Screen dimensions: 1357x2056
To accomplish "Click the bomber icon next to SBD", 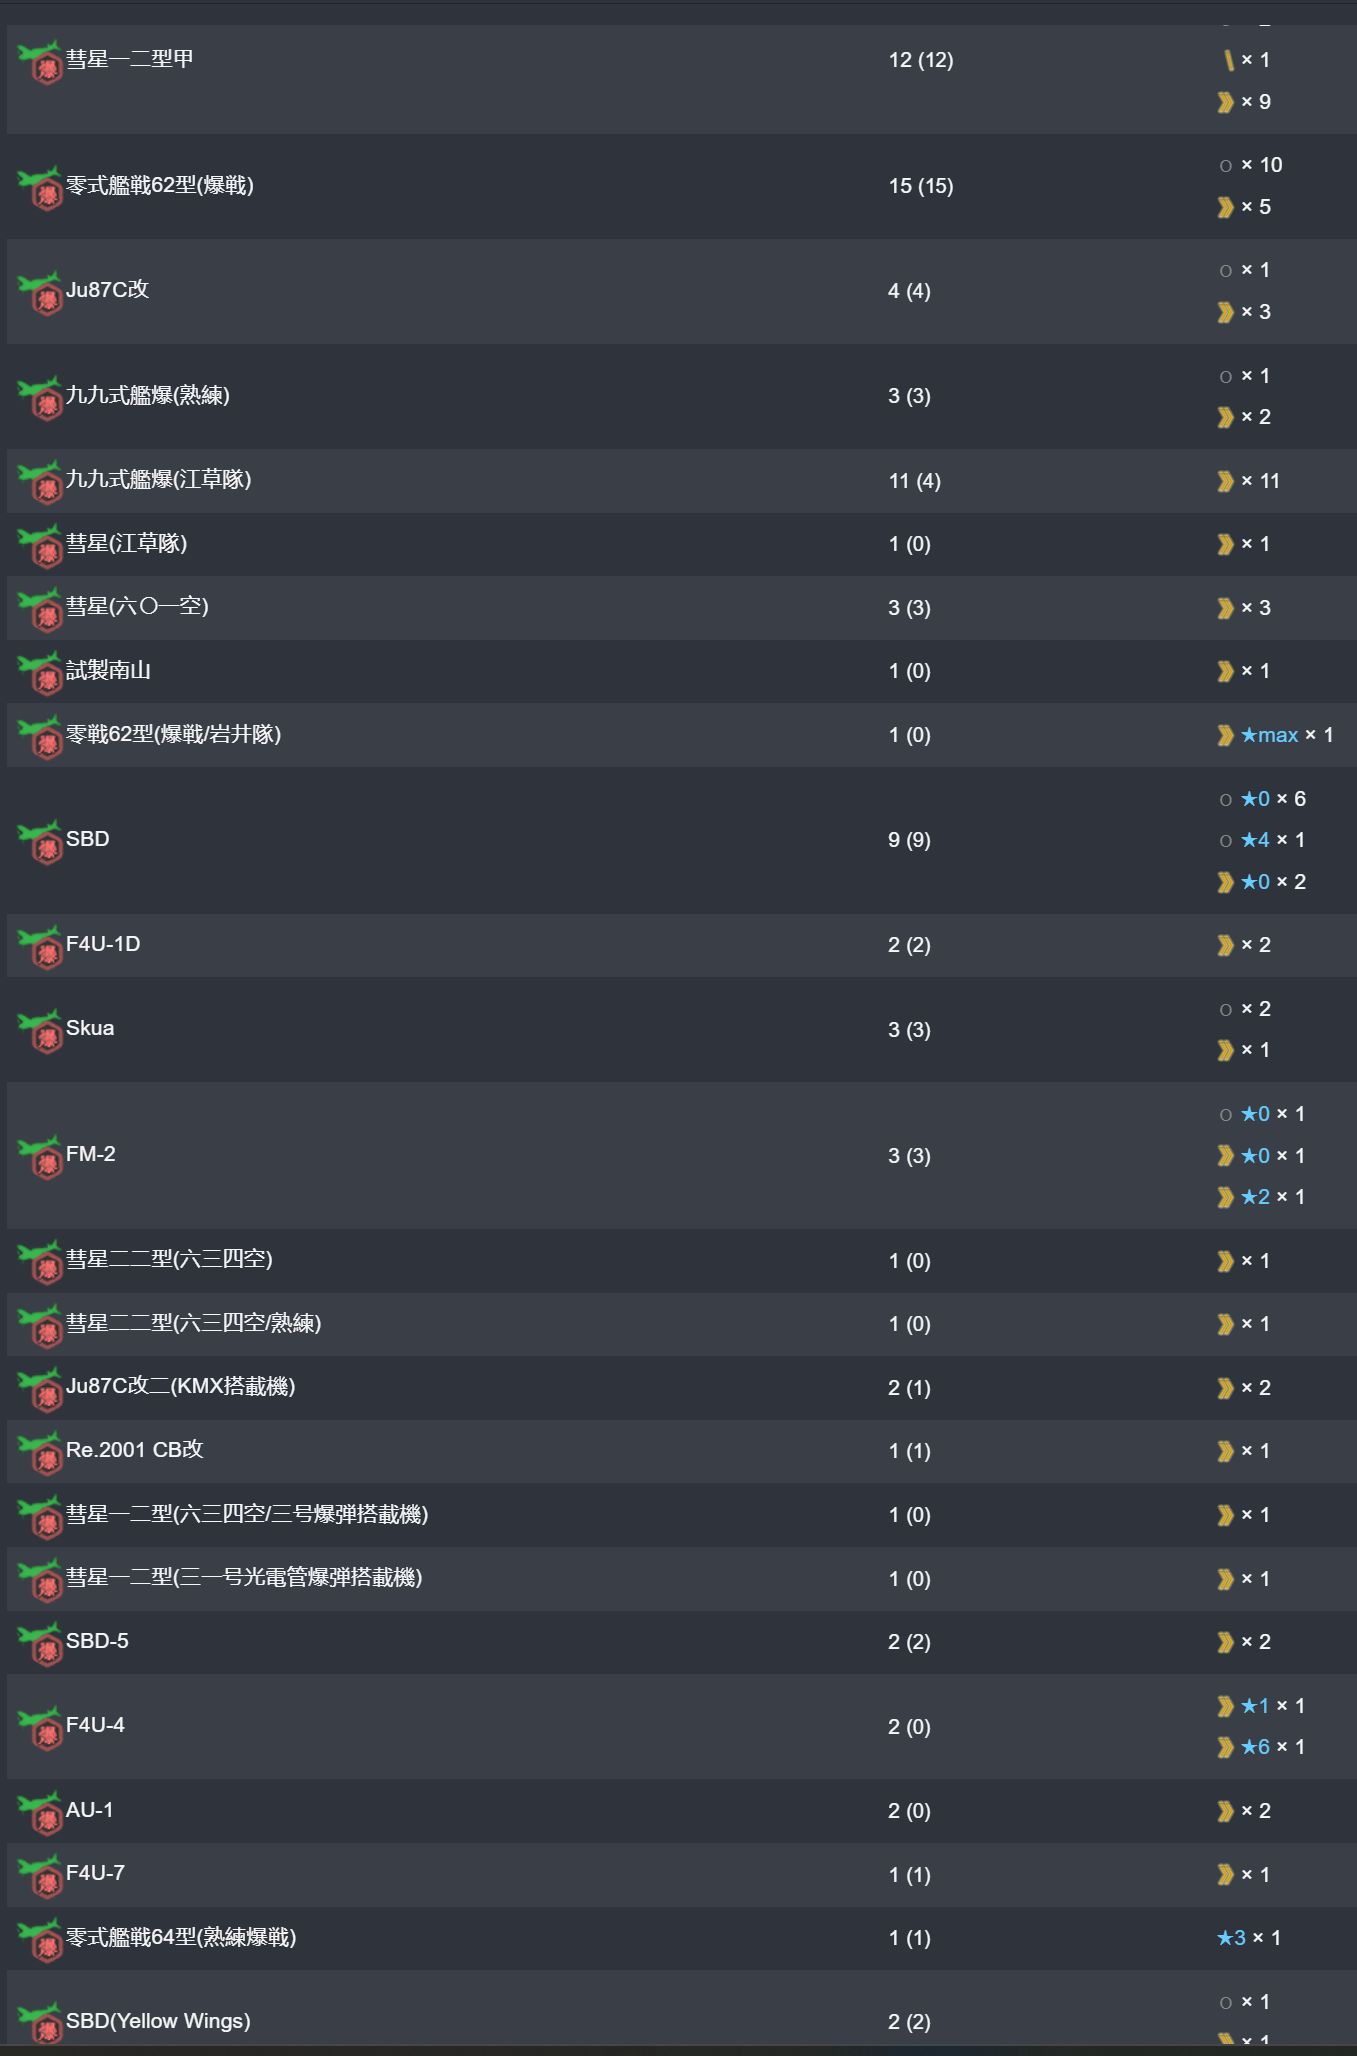I will pyautogui.click(x=40, y=841).
